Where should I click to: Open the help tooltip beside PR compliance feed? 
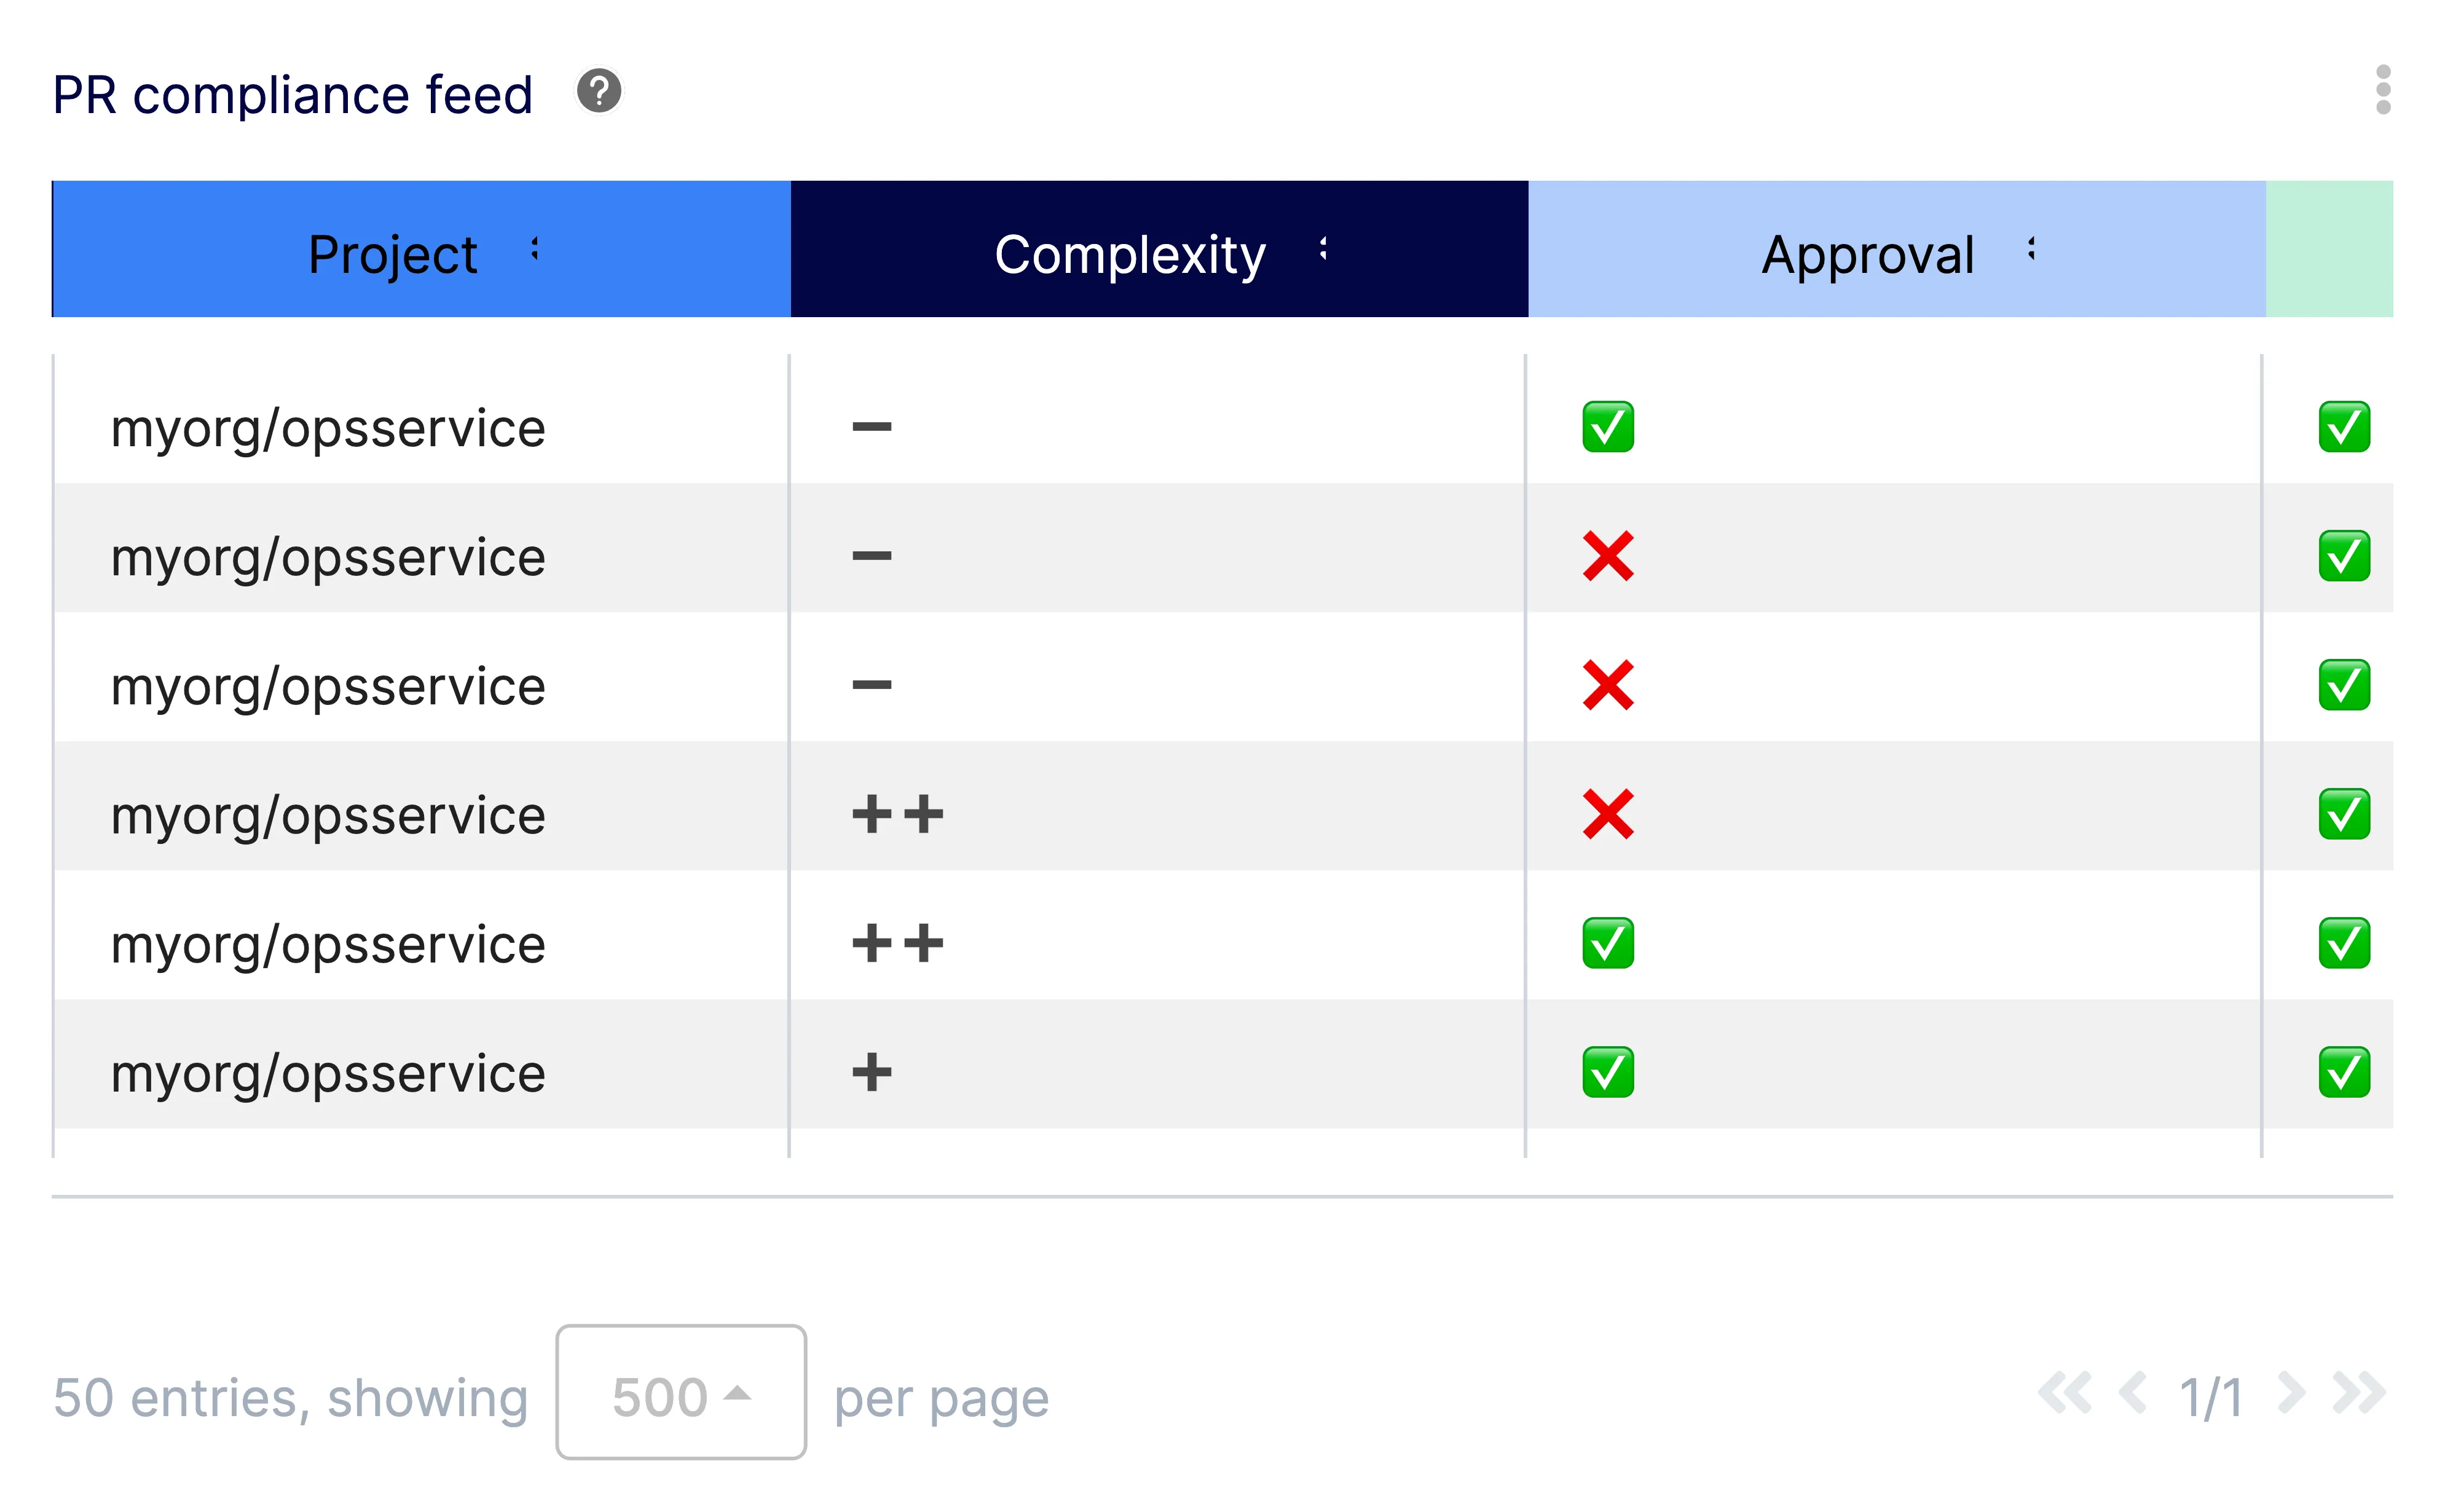click(598, 93)
